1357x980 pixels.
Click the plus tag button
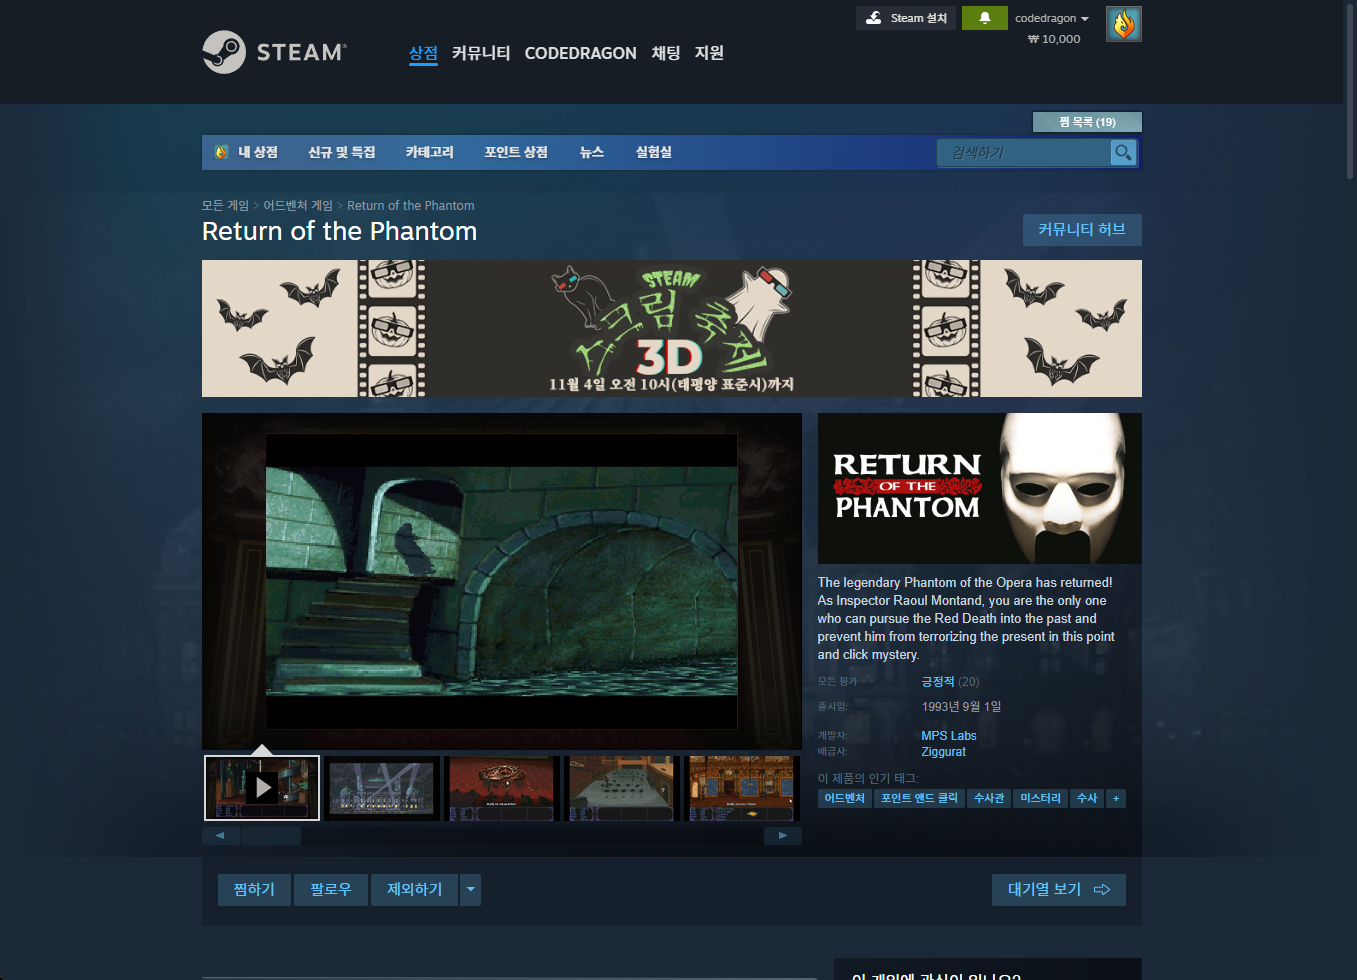[1116, 798]
